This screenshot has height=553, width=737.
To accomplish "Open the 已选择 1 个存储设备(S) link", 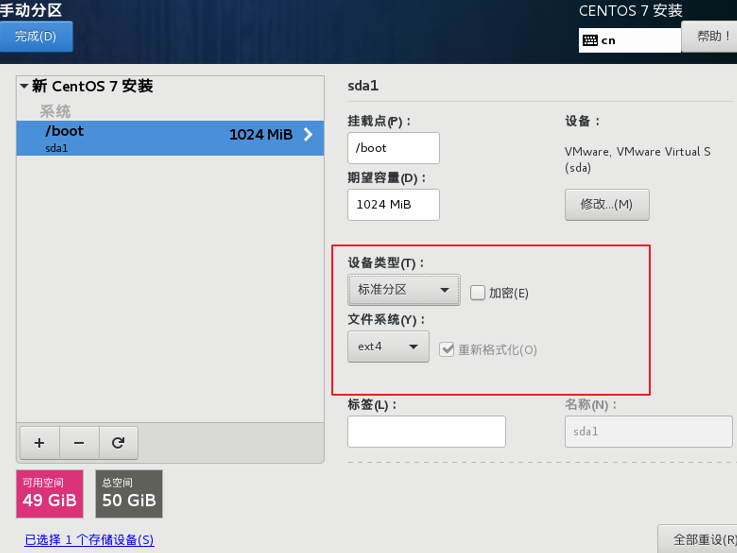I will [x=89, y=540].
